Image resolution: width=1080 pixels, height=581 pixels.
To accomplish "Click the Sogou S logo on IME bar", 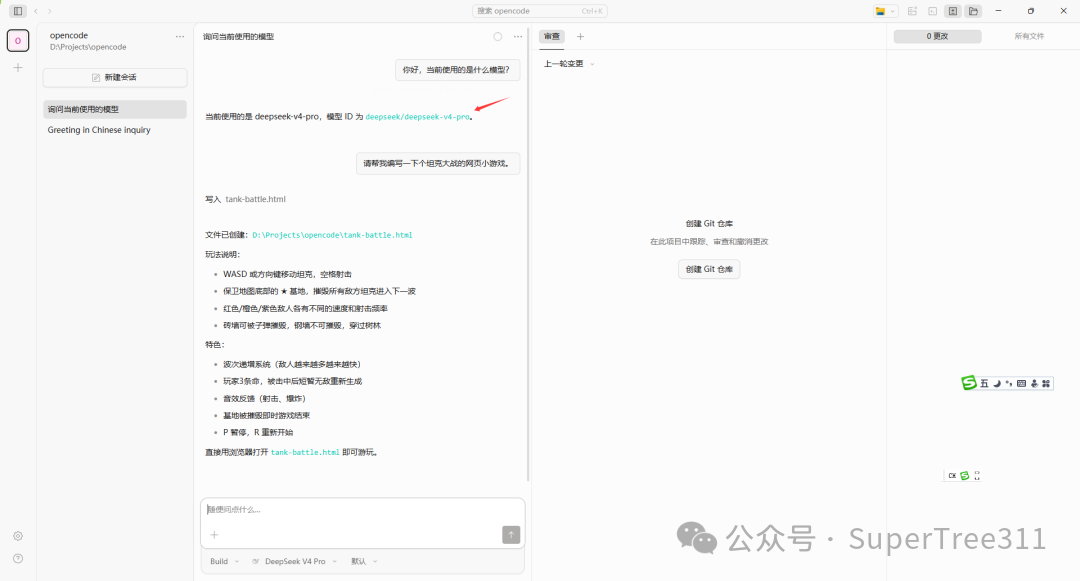I will pyautogui.click(x=969, y=383).
